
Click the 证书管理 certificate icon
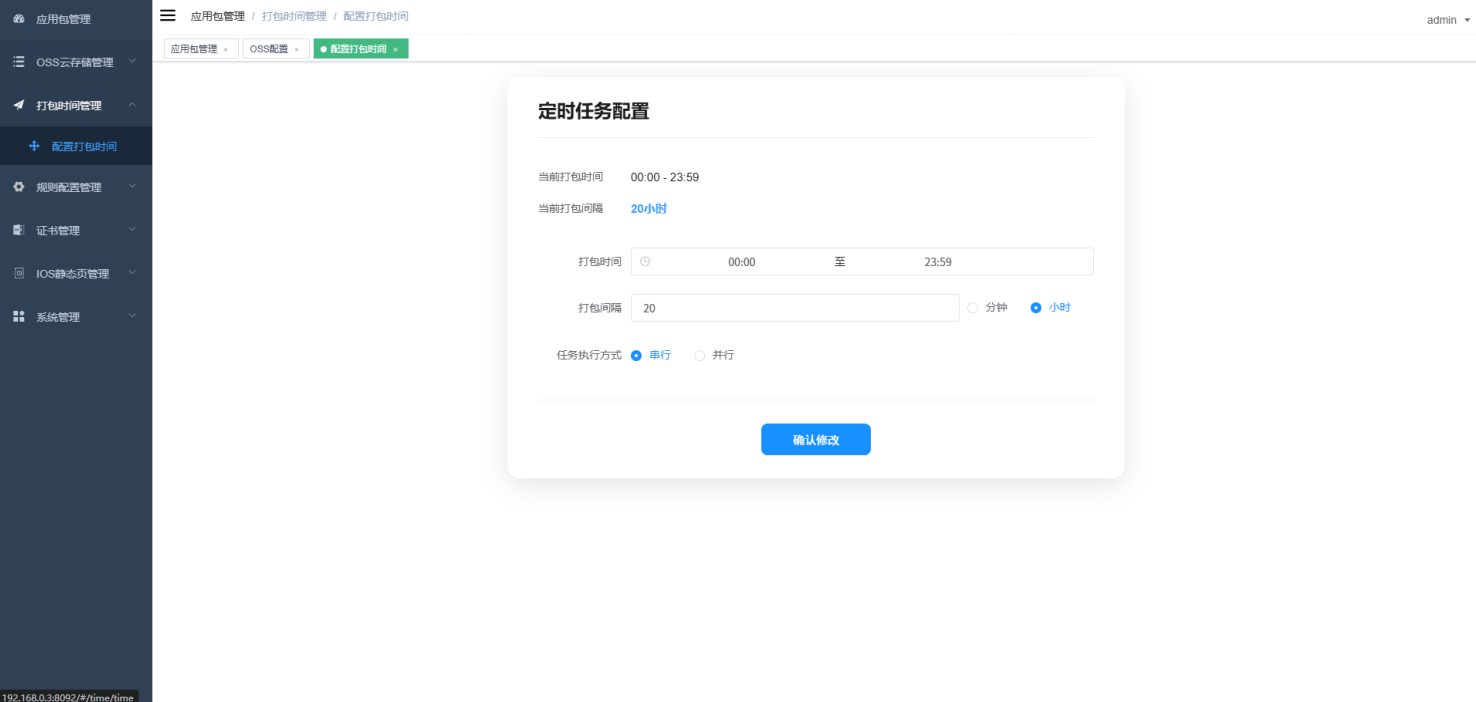[18, 230]
